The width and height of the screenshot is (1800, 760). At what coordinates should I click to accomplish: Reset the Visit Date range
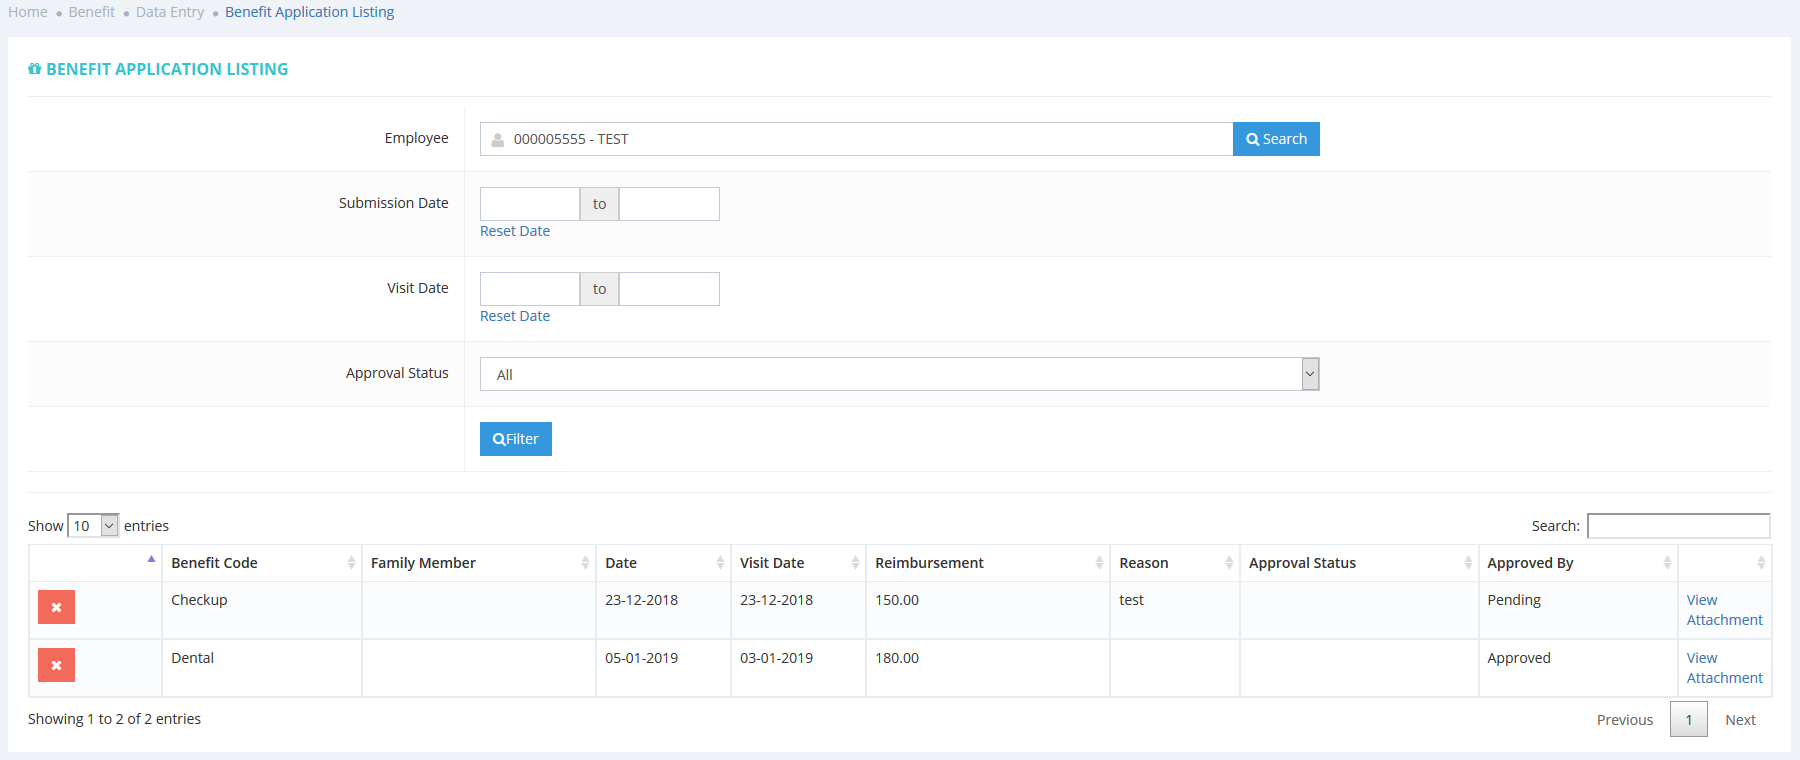point(515,316)
